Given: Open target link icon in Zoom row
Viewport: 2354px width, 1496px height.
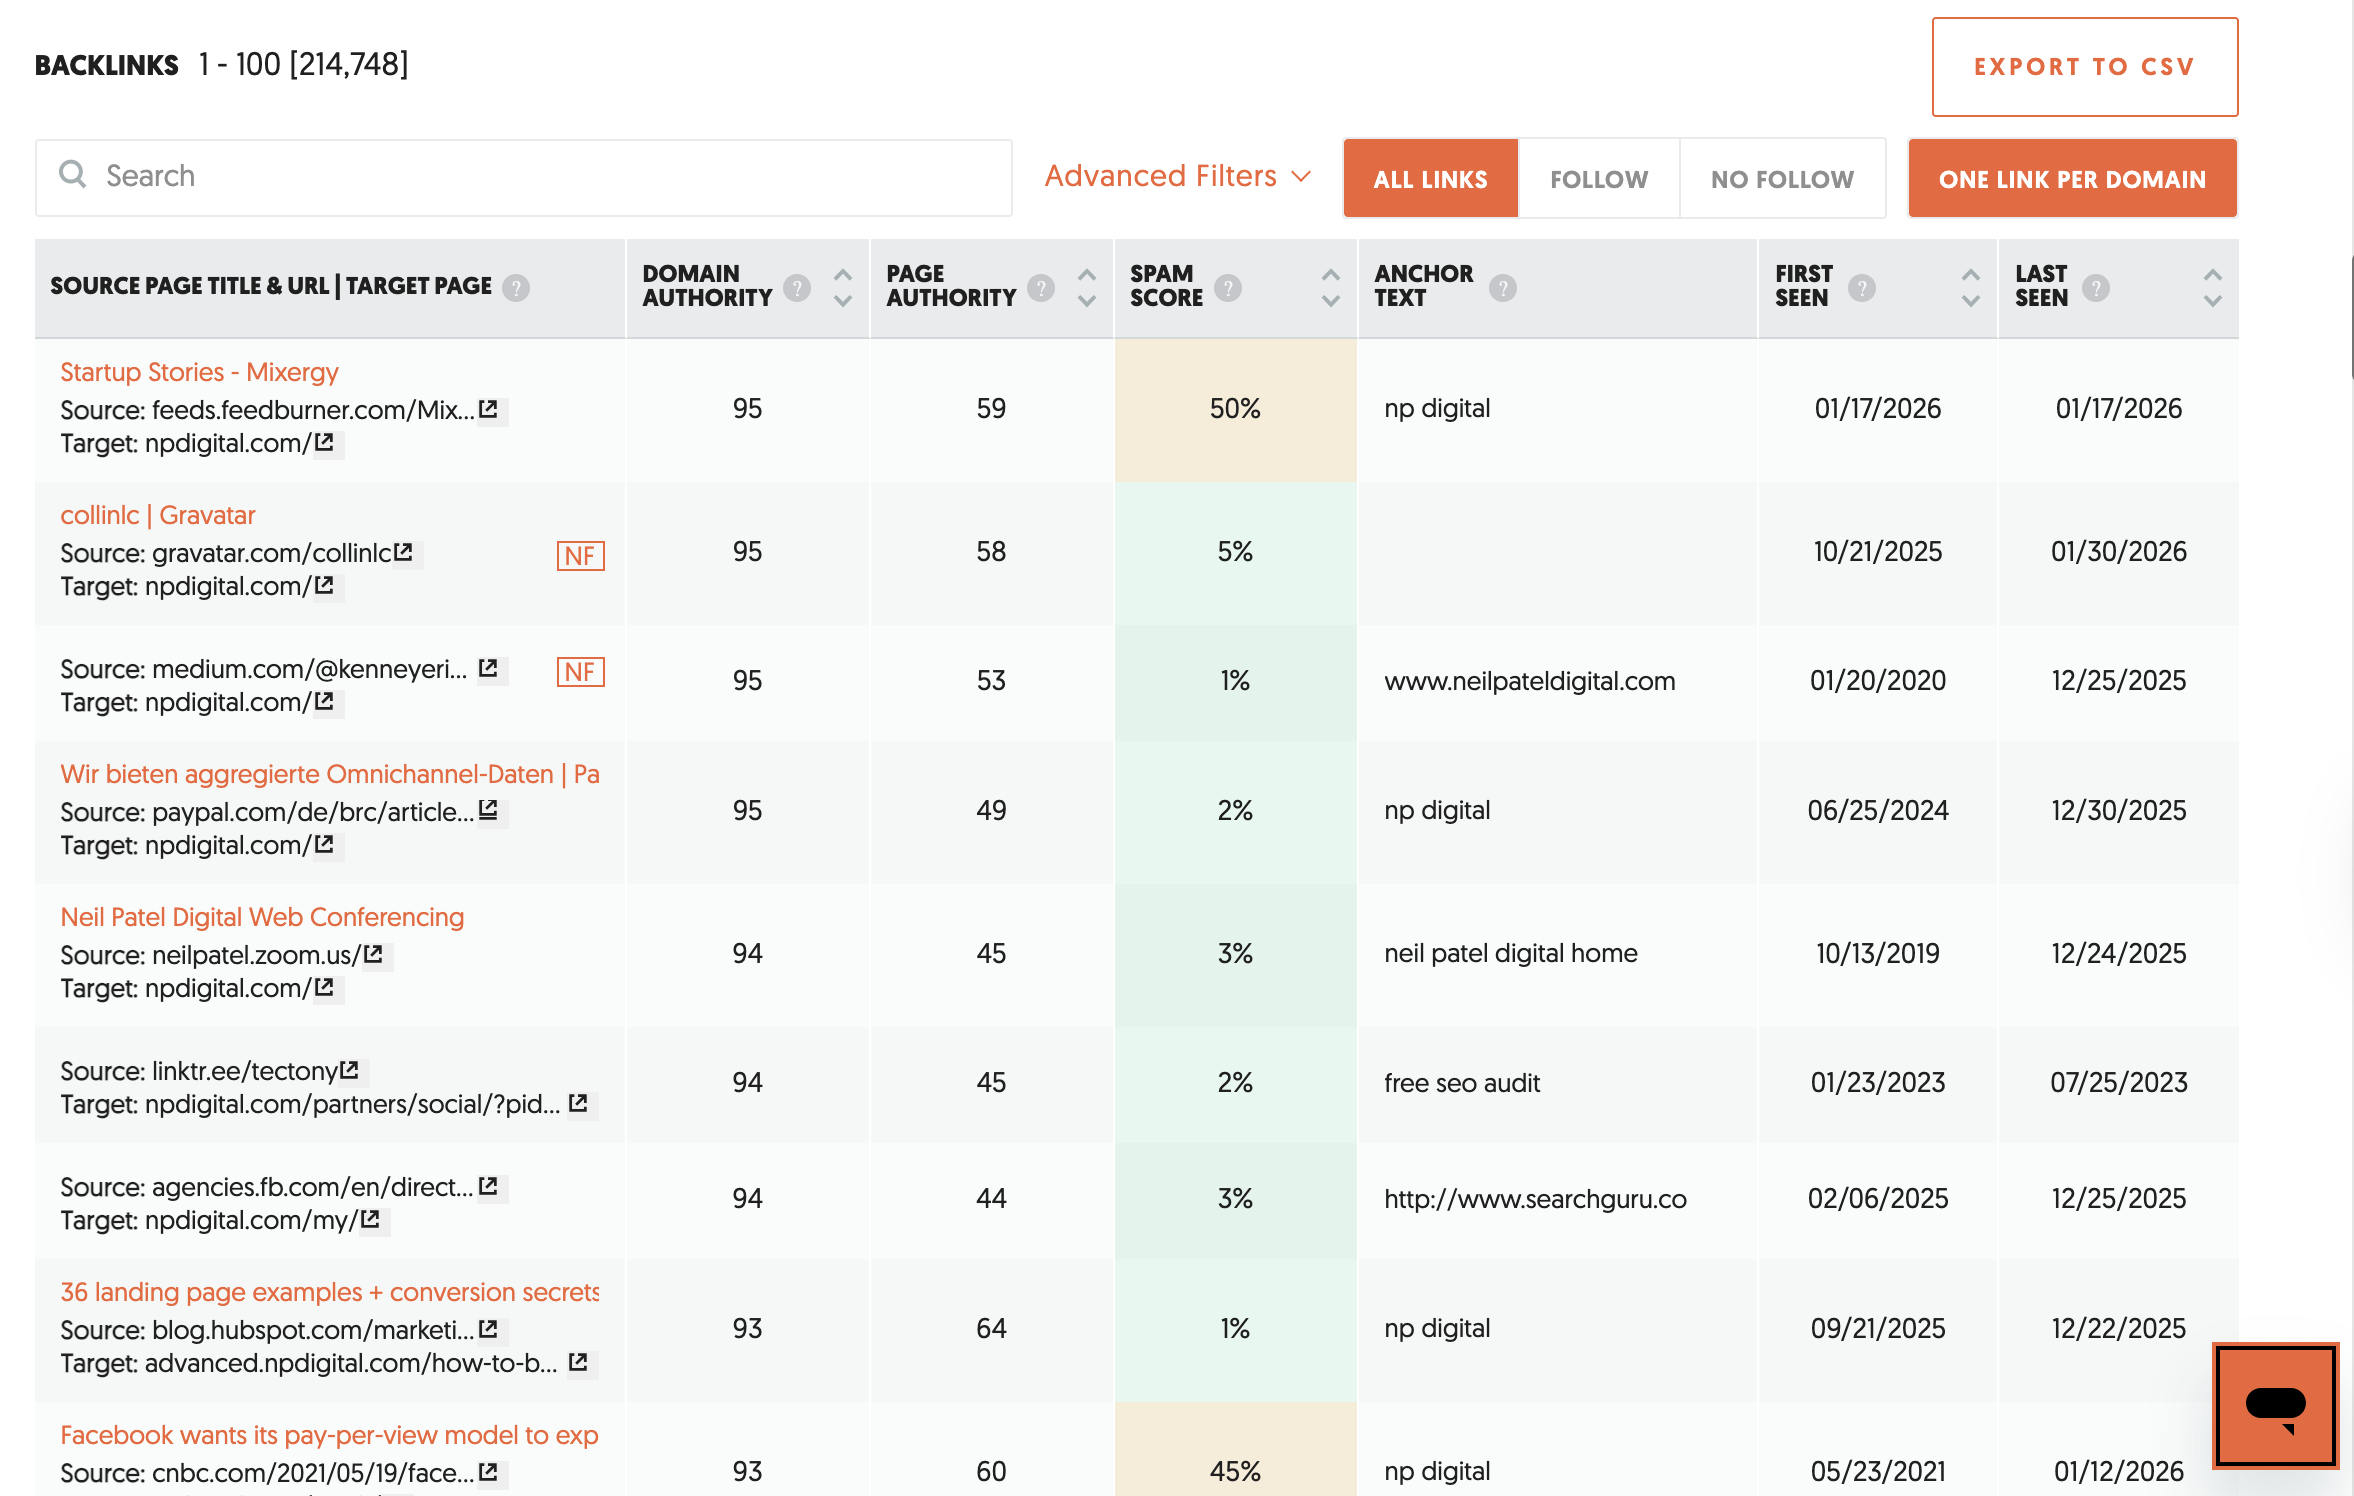Looking at the screenshot, I should (x=324, y=987).
